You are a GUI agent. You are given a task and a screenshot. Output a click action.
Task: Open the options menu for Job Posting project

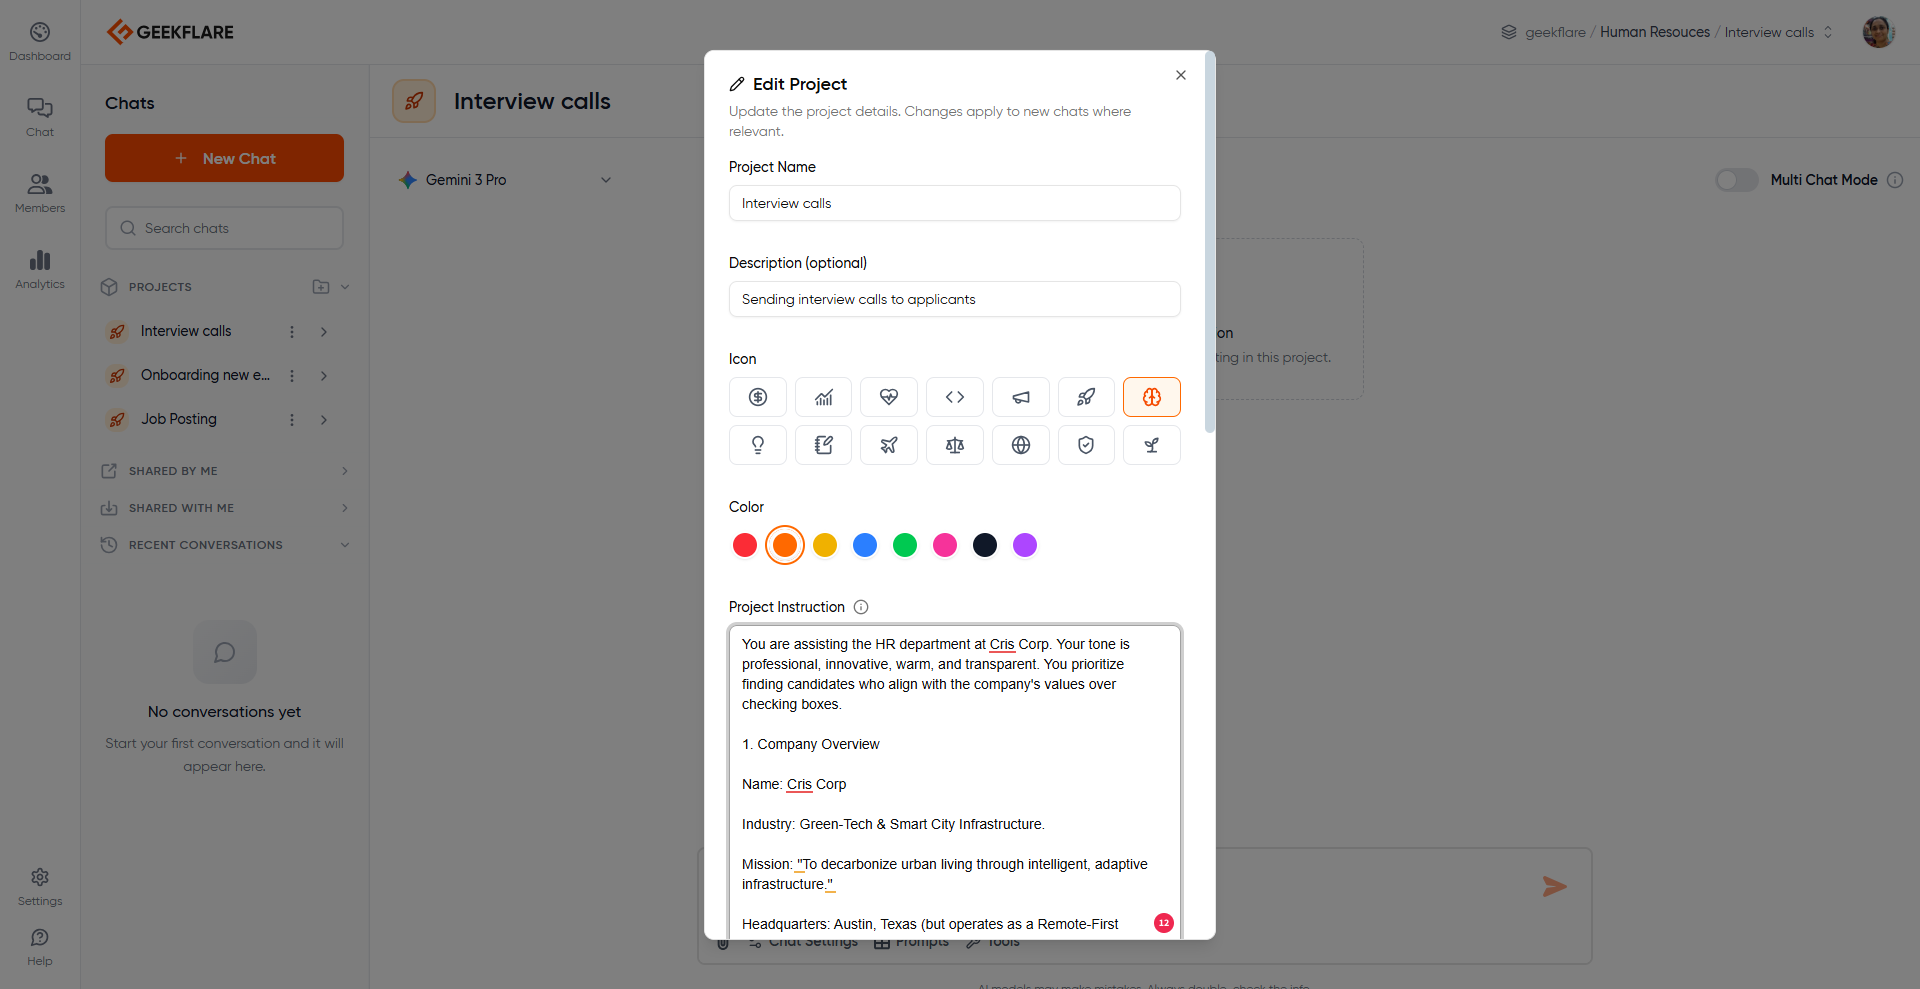point(291,419)
